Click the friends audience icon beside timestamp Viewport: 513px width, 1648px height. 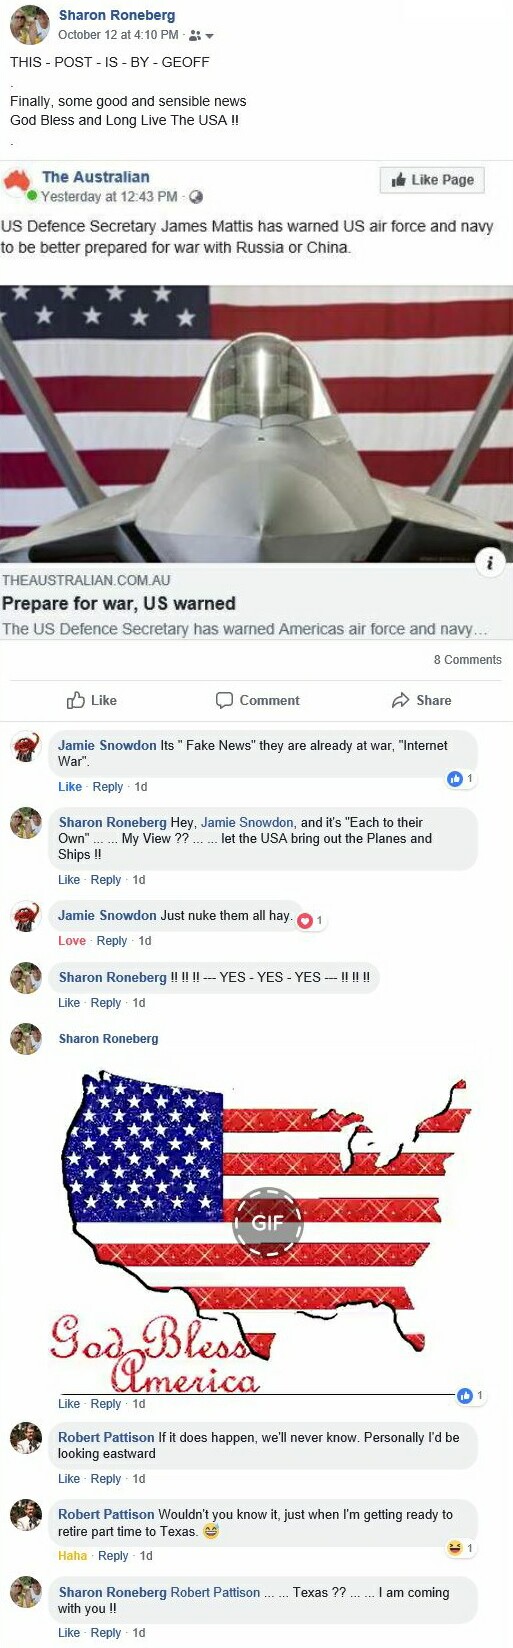click(x=194, y=35)
